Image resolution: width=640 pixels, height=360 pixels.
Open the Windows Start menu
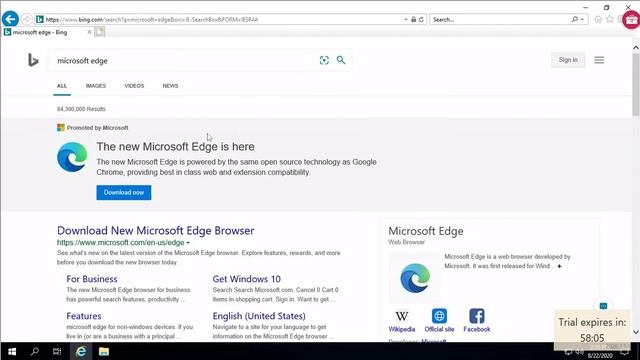coord(12,351)
